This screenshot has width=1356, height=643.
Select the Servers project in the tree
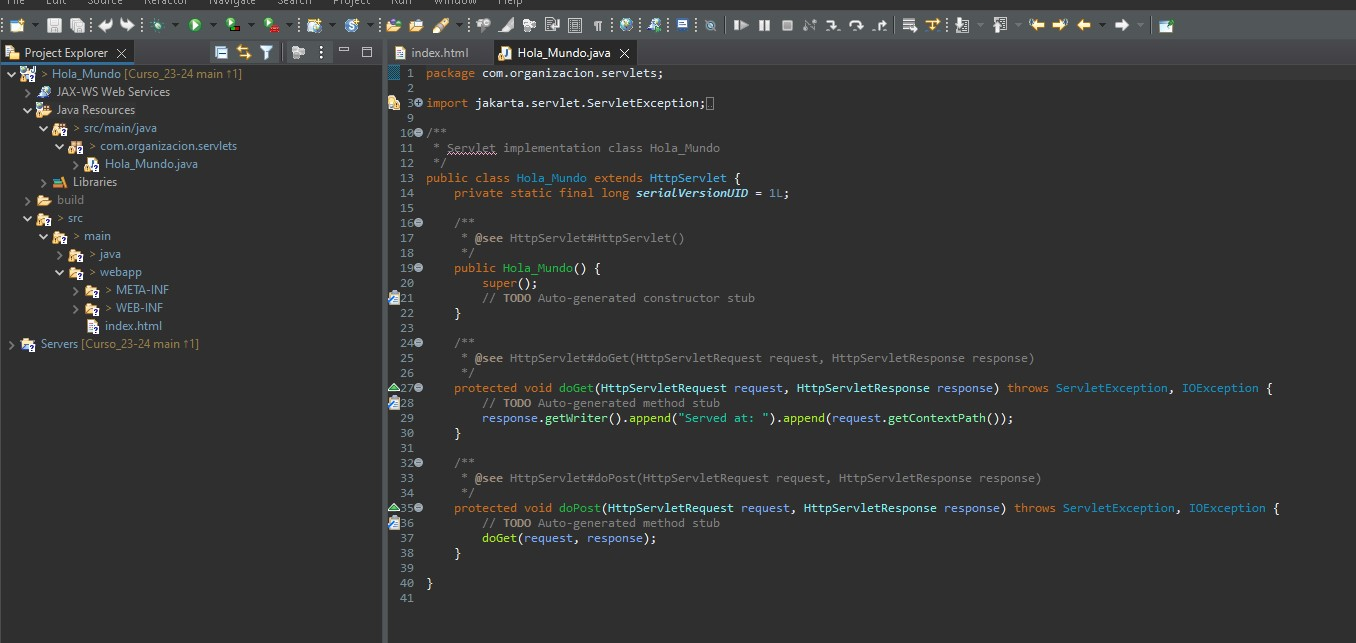[58, 344]
